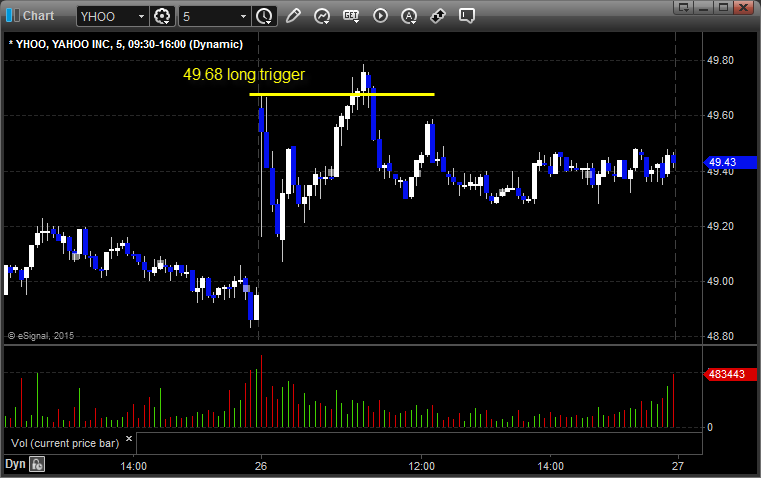Click the lock icon next to Dyn
Screen dimensions: 761x478
[37, 464]
